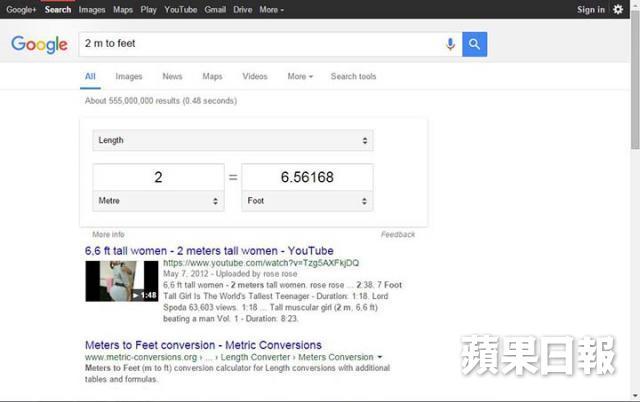
Task: Click More info below converter
Action: (108, 234)
